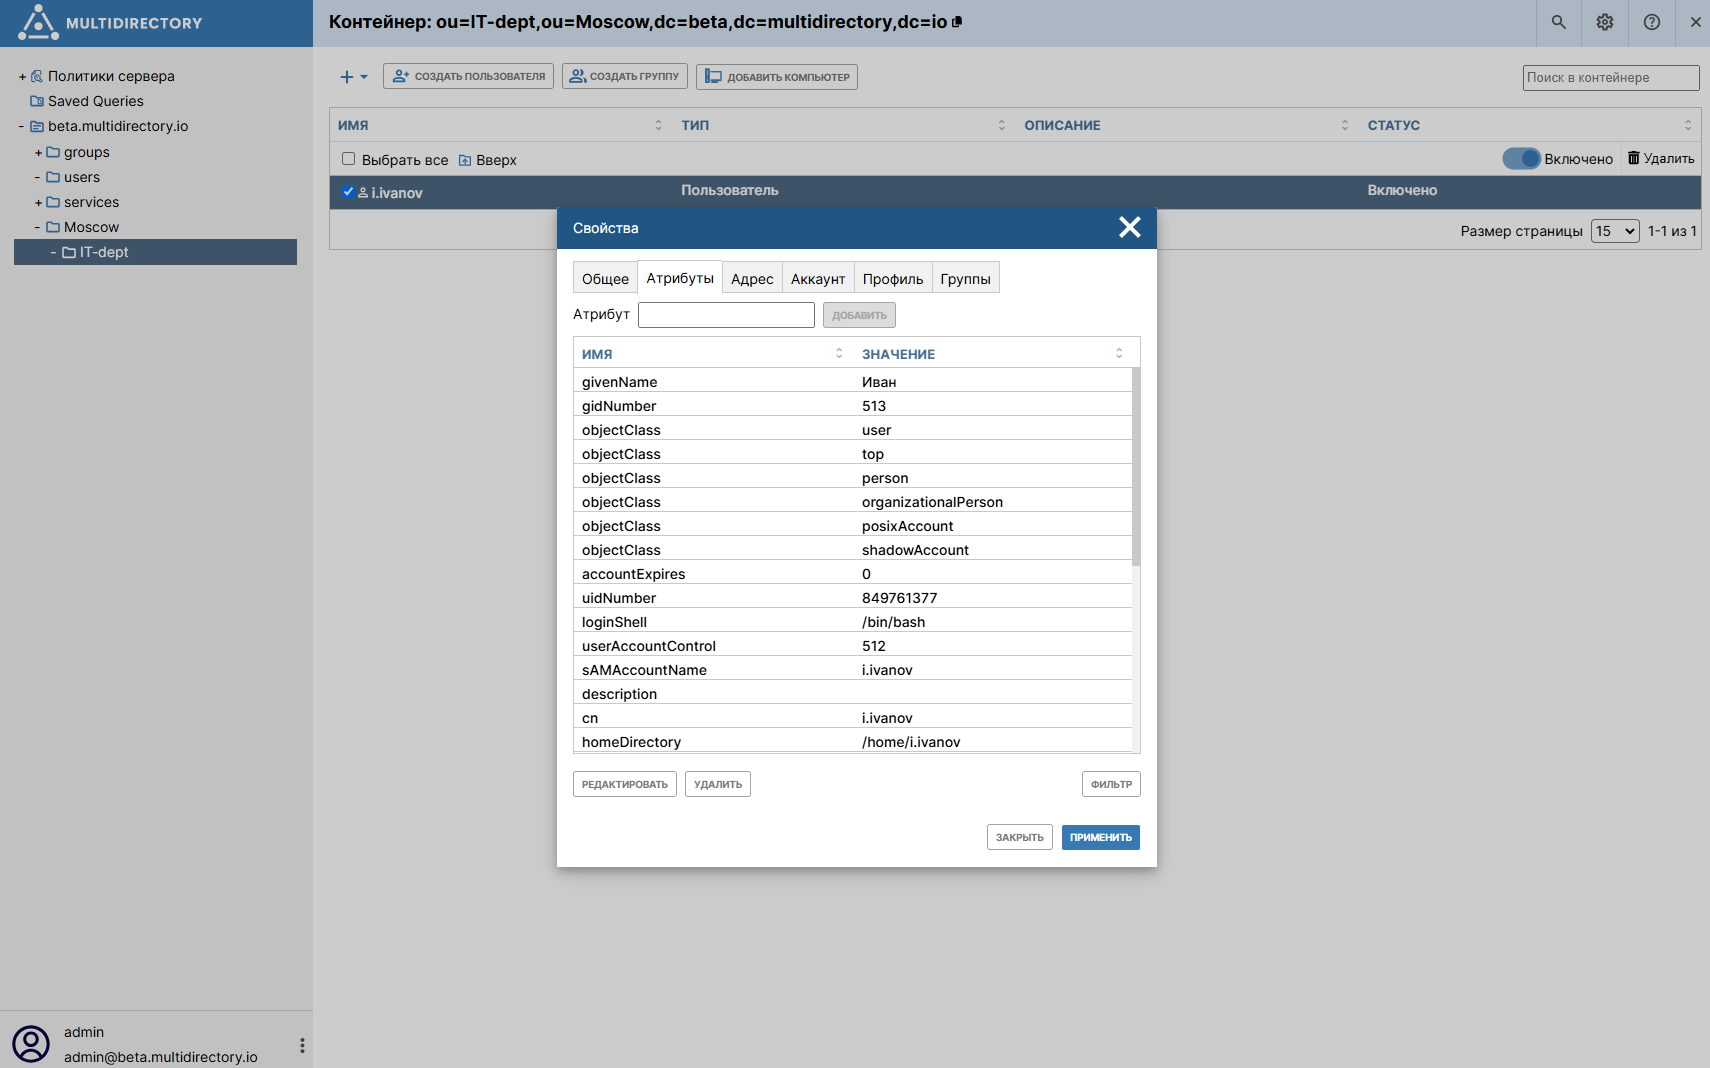Viewport: 1710px width, 1068px height.
Task: Click the trash icon labeled Удалить
Action: coord(1633,158)
